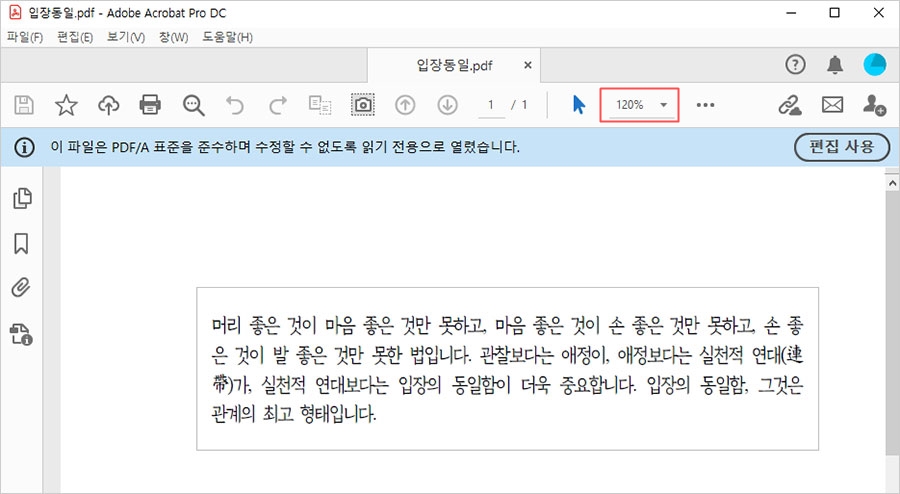Screen dimensions: 900x494
Task: Open notifications bell icon
Action: click(x=835, y=65)
